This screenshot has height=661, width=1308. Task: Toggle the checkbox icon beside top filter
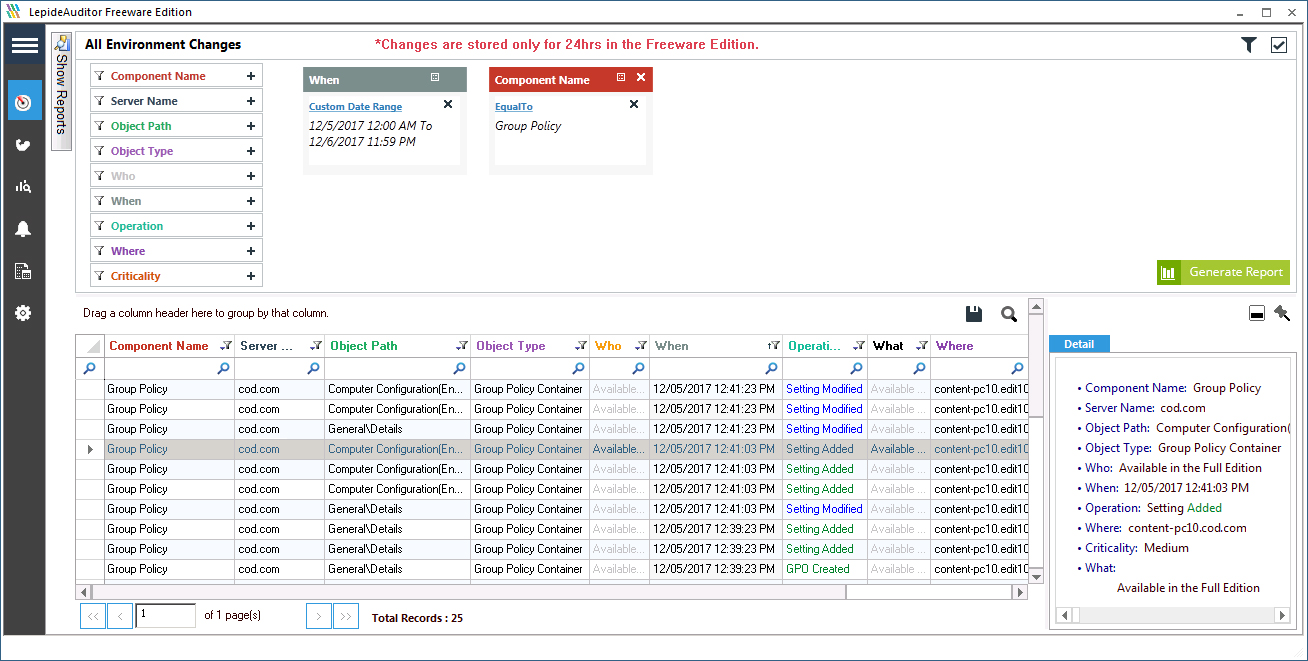[1279, 45]
